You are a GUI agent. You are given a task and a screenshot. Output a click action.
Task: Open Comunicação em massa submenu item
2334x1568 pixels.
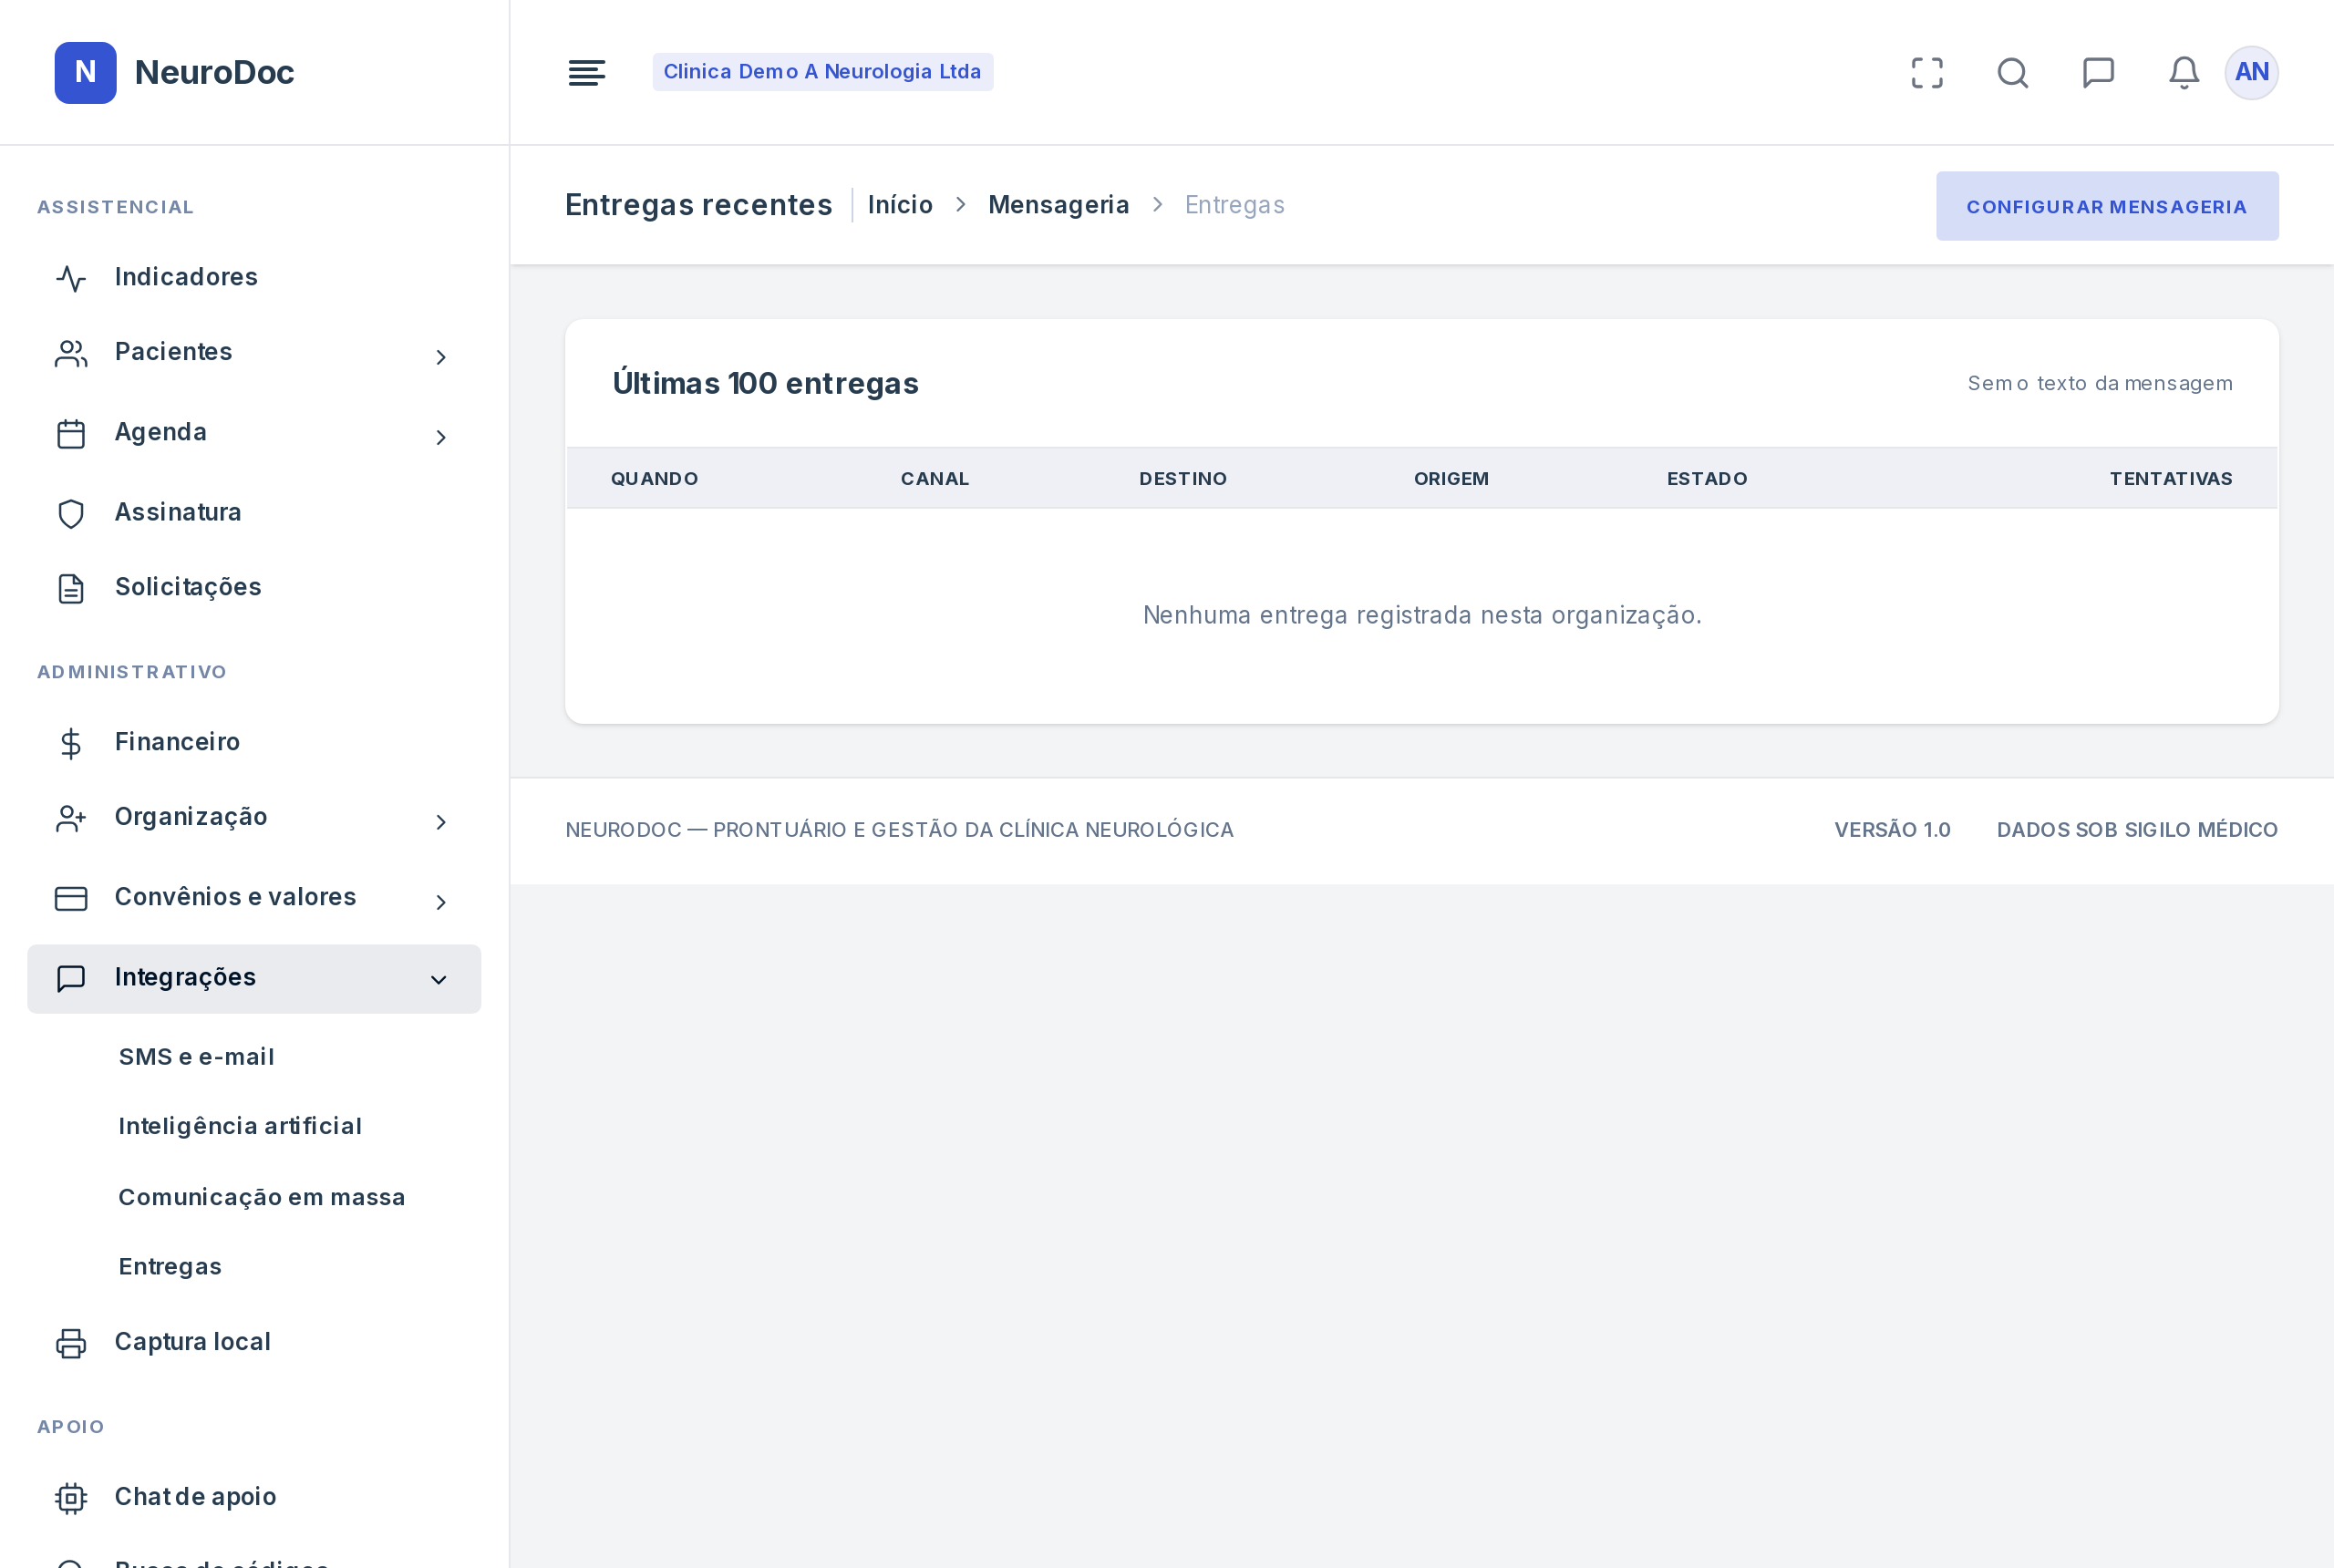(262, 1197)
